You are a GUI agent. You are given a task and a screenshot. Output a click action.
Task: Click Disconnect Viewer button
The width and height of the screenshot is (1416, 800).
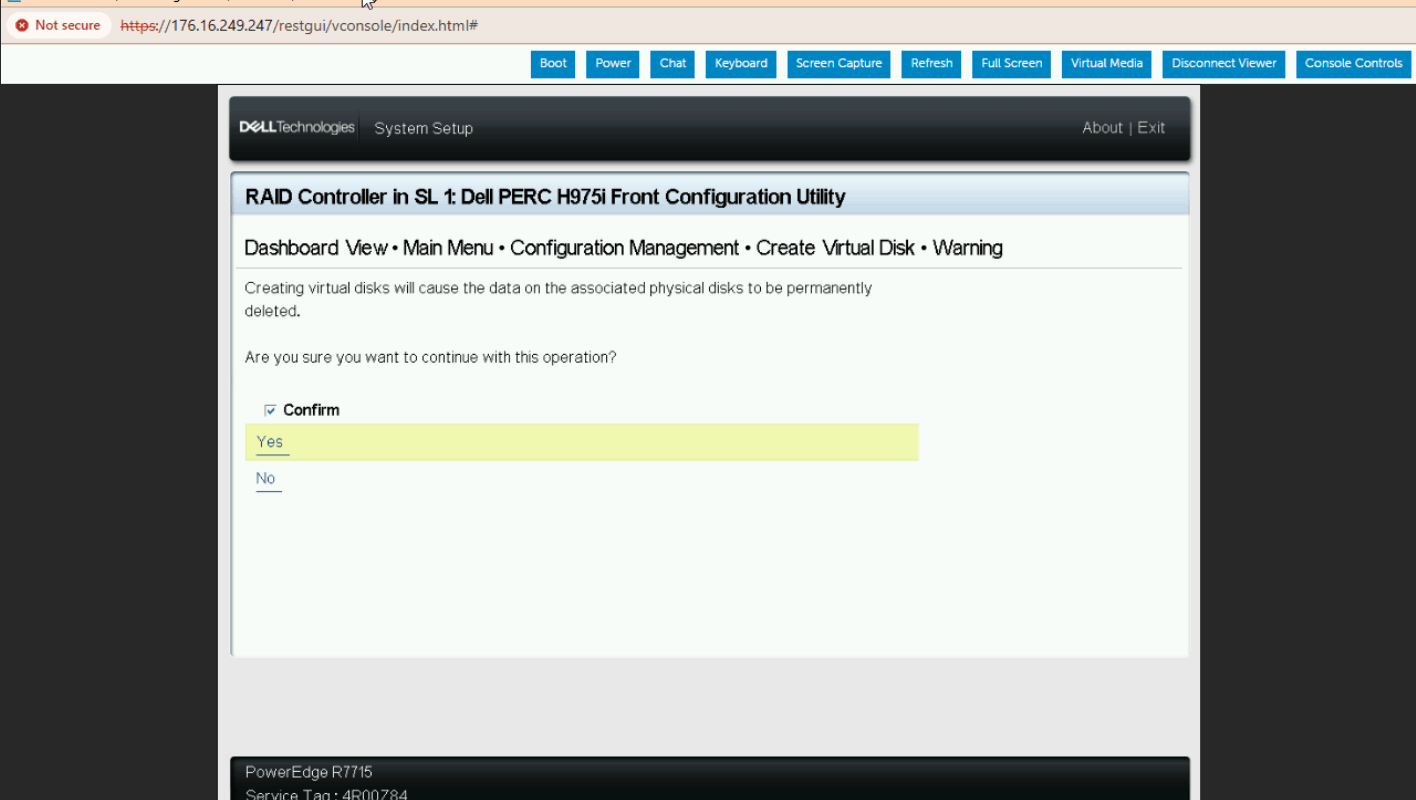pos(1224,63)
